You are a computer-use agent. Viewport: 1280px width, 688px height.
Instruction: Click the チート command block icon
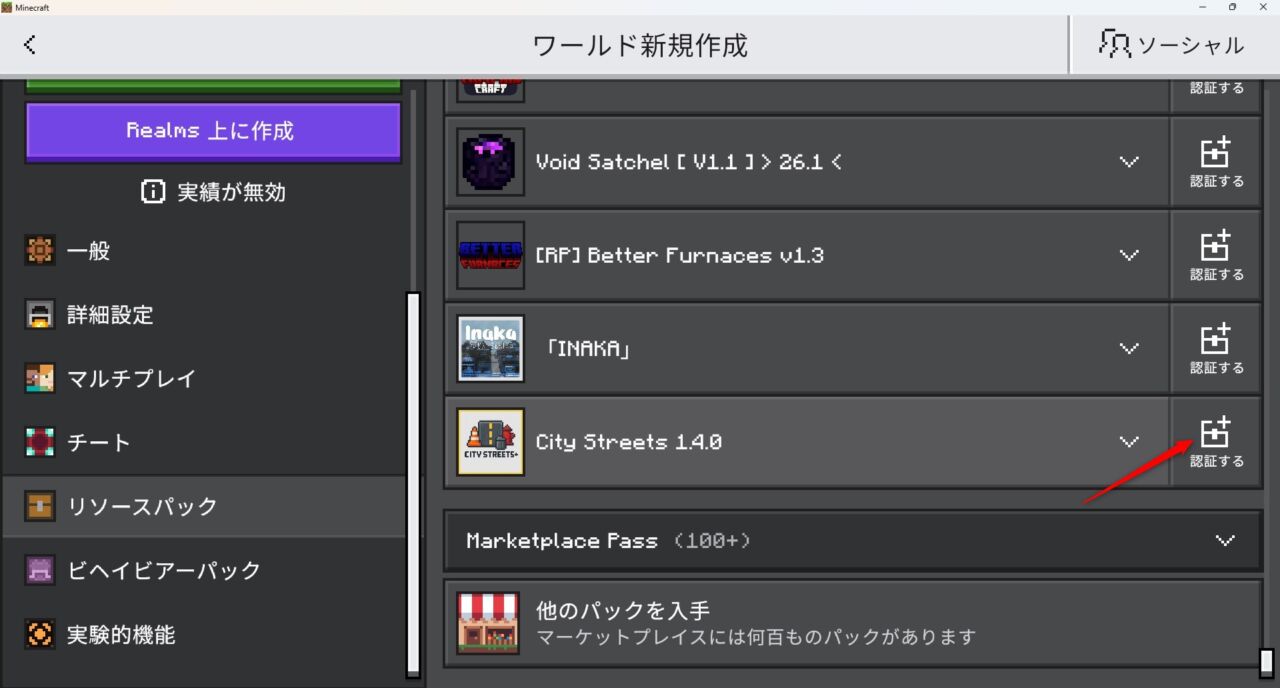(40, 443)
